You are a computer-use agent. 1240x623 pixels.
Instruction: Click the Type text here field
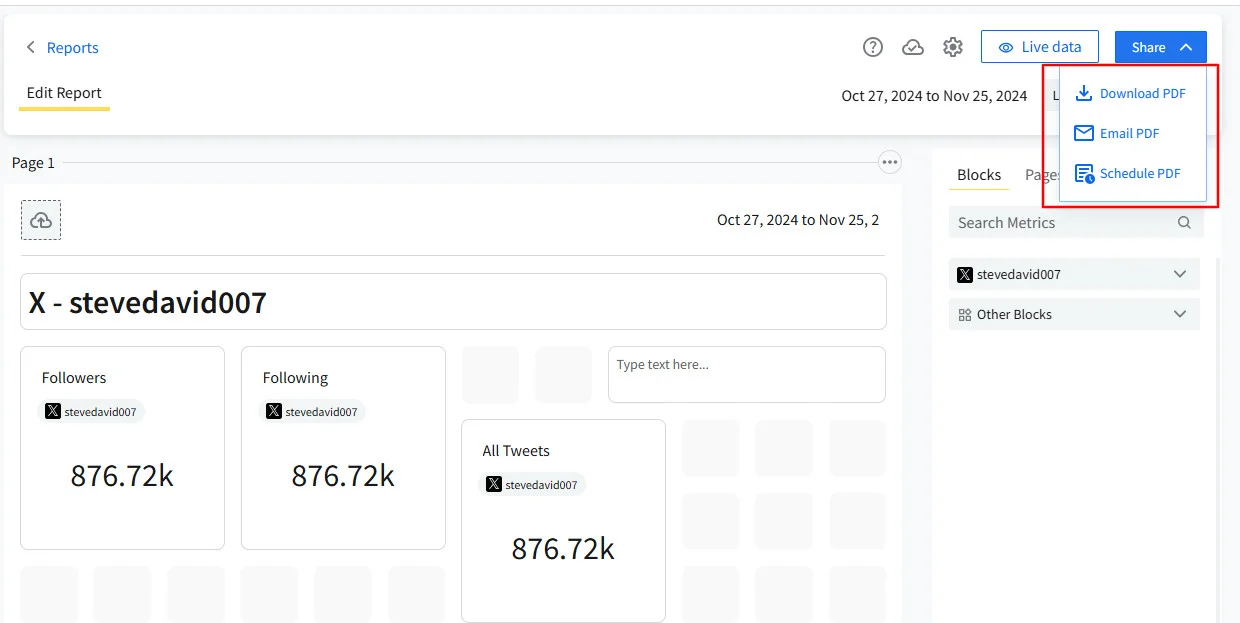[x=745, y=374]
